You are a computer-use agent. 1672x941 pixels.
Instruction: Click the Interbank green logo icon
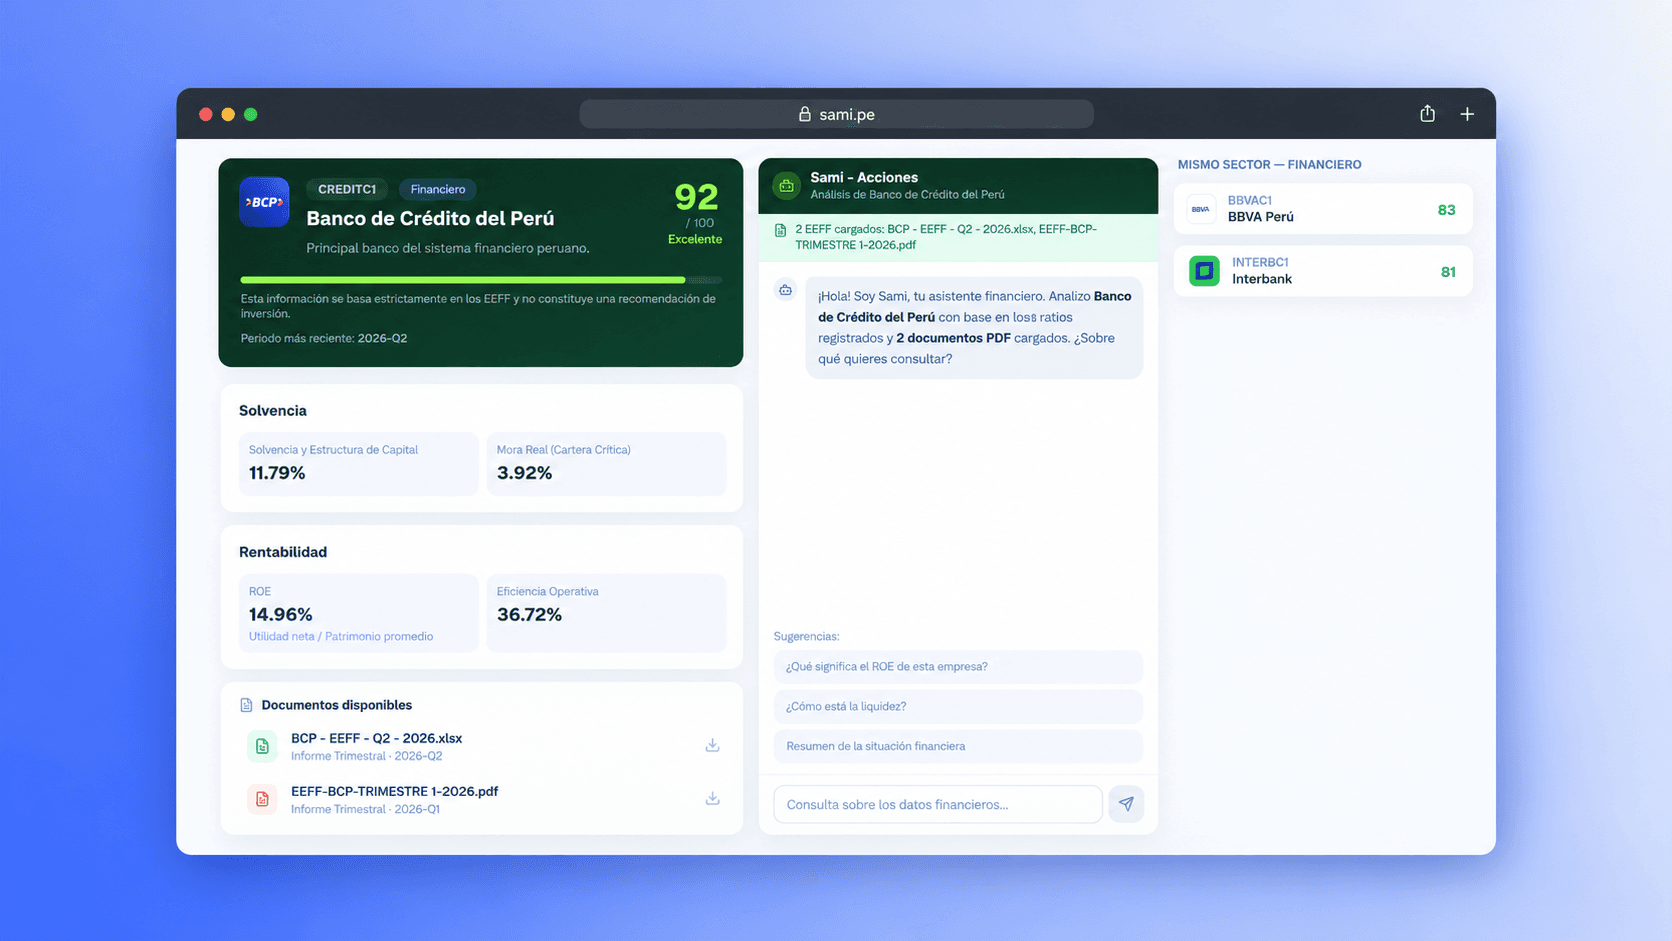[1204, 271]
